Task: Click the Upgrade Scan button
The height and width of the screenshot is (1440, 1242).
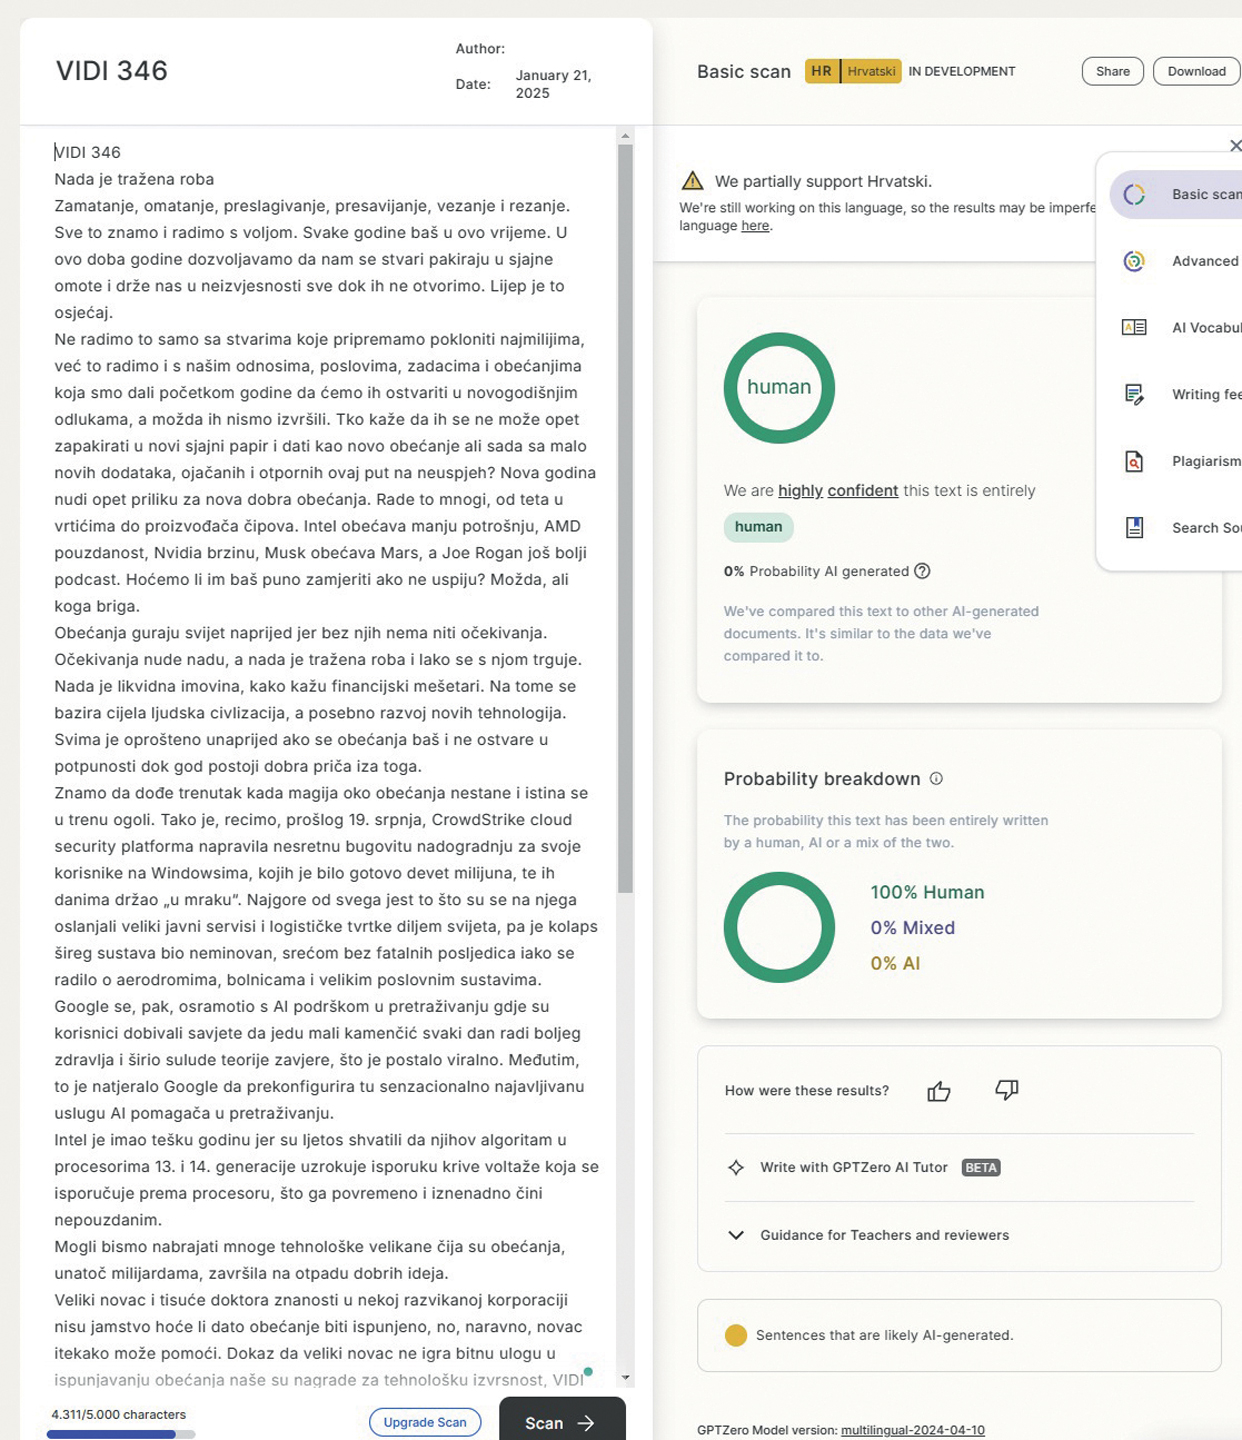Action: tap(425, 1422)
